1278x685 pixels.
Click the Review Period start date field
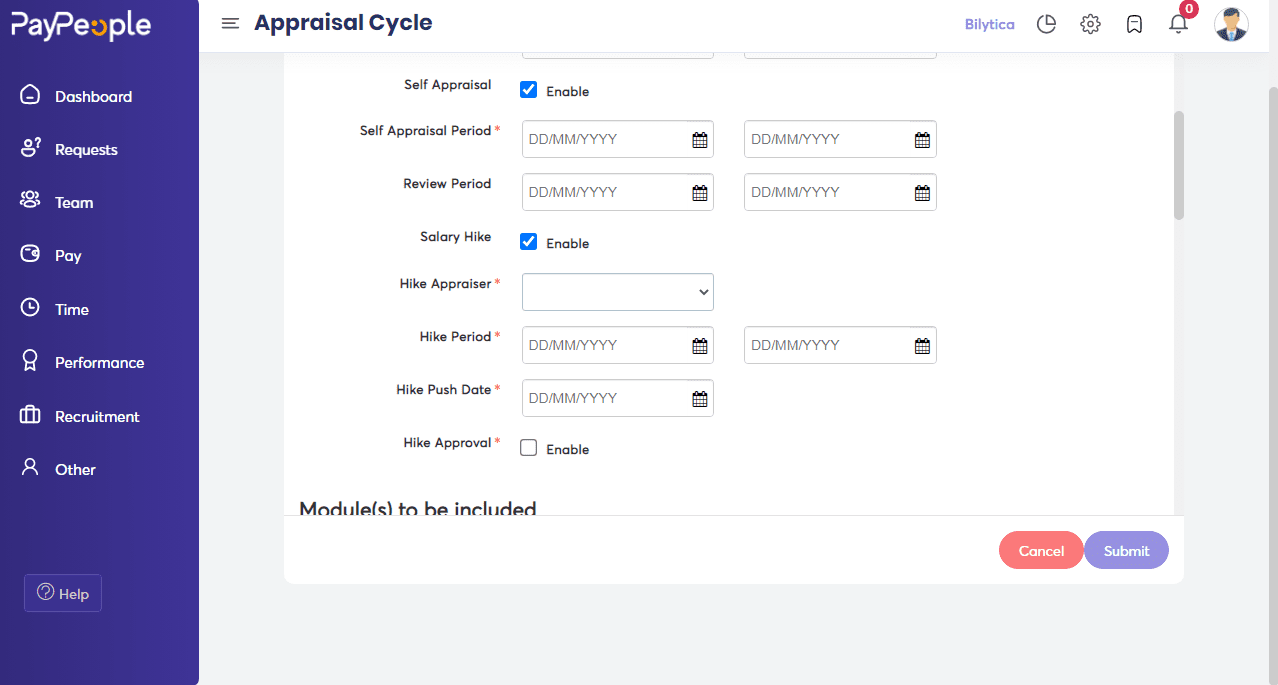pos(618,192)
